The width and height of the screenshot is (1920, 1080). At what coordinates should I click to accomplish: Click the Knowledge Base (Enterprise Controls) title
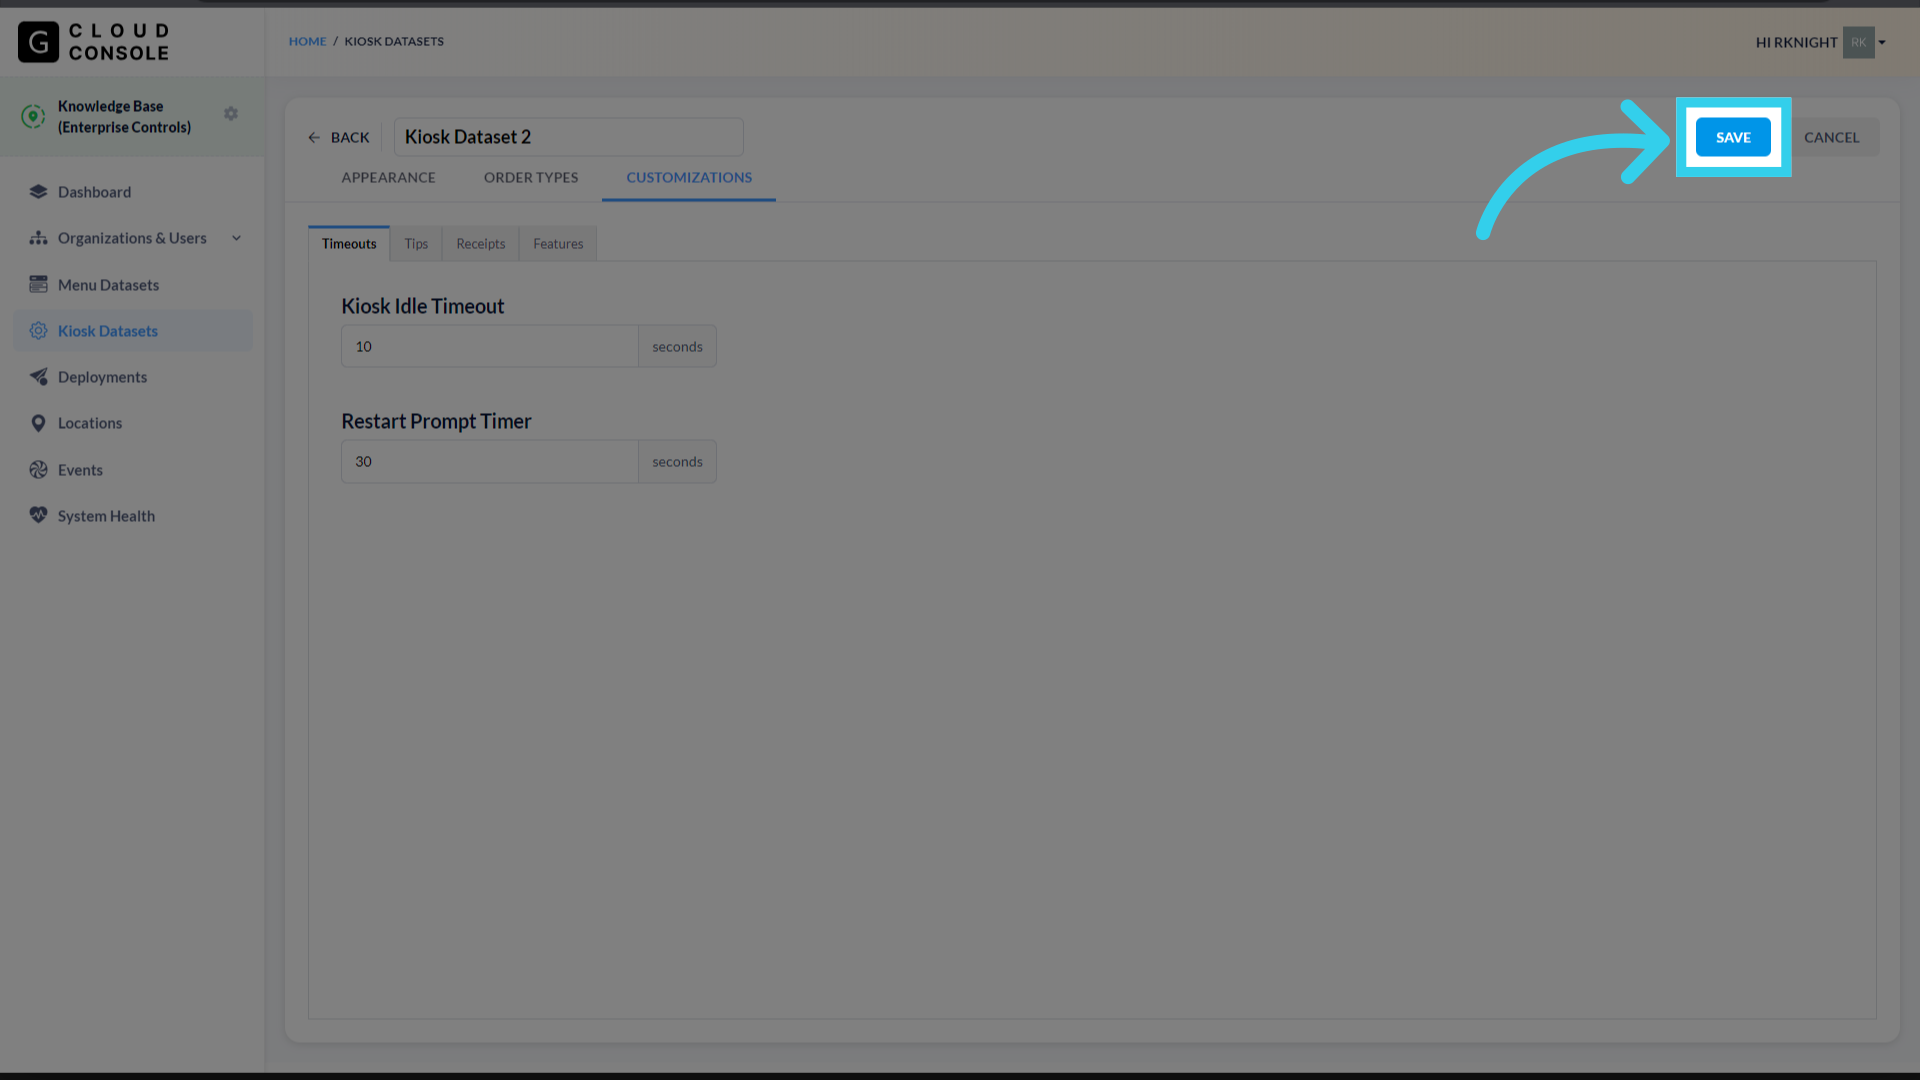[124, 117]
